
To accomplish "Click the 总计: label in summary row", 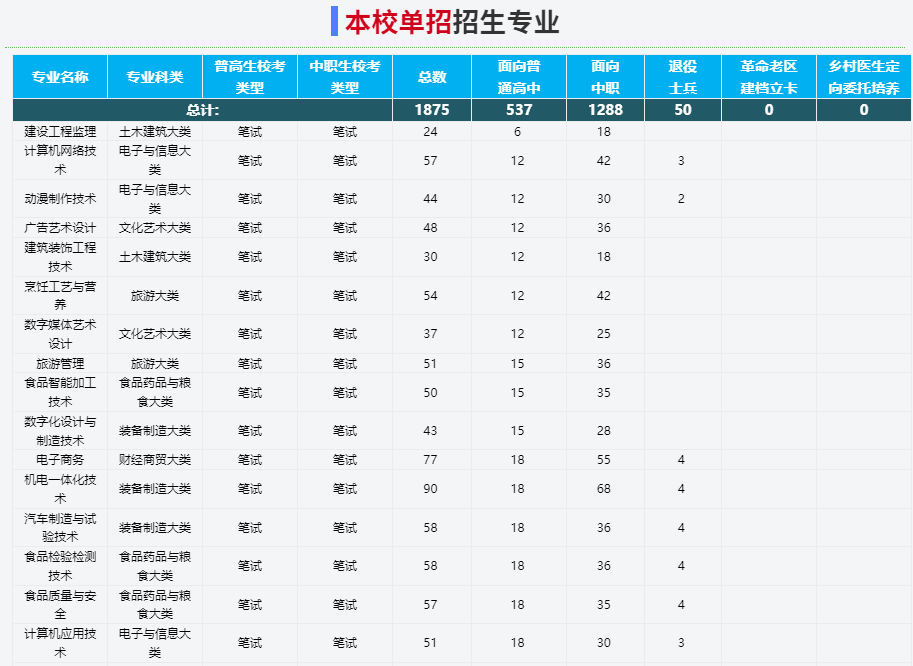I will (203, 110).
